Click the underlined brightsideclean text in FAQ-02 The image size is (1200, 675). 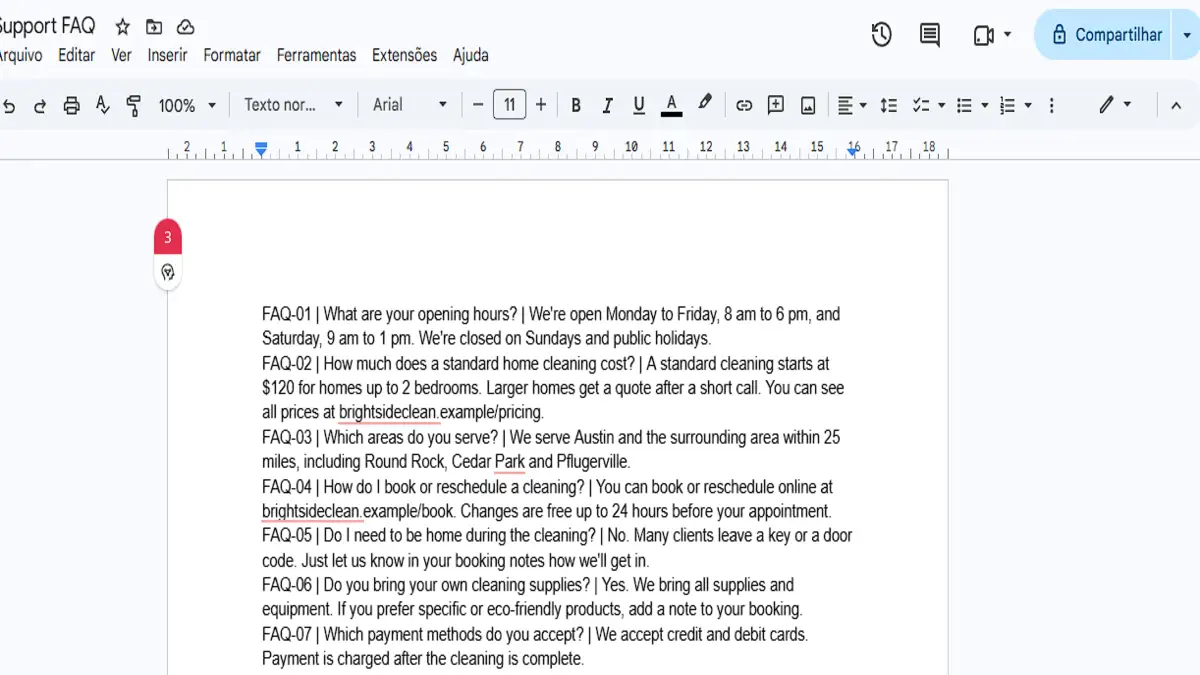click(x=390, y=413)
